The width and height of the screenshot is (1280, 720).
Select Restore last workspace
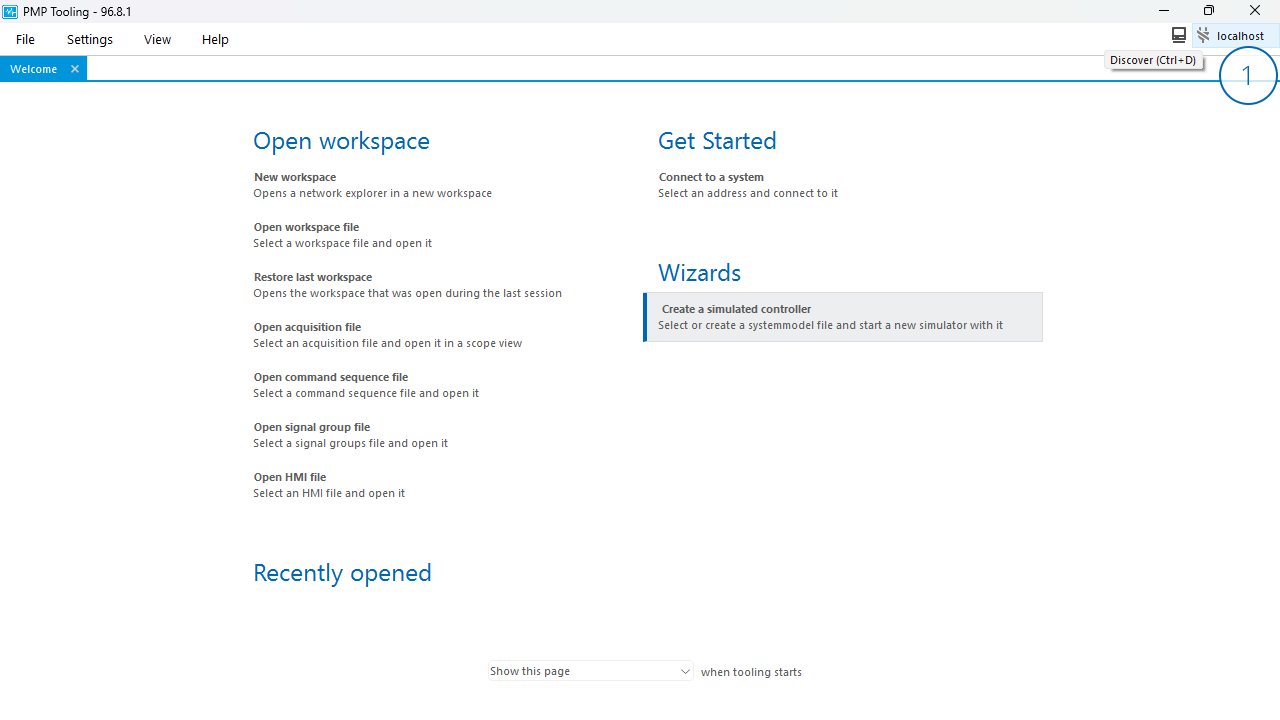coord(313,277)
